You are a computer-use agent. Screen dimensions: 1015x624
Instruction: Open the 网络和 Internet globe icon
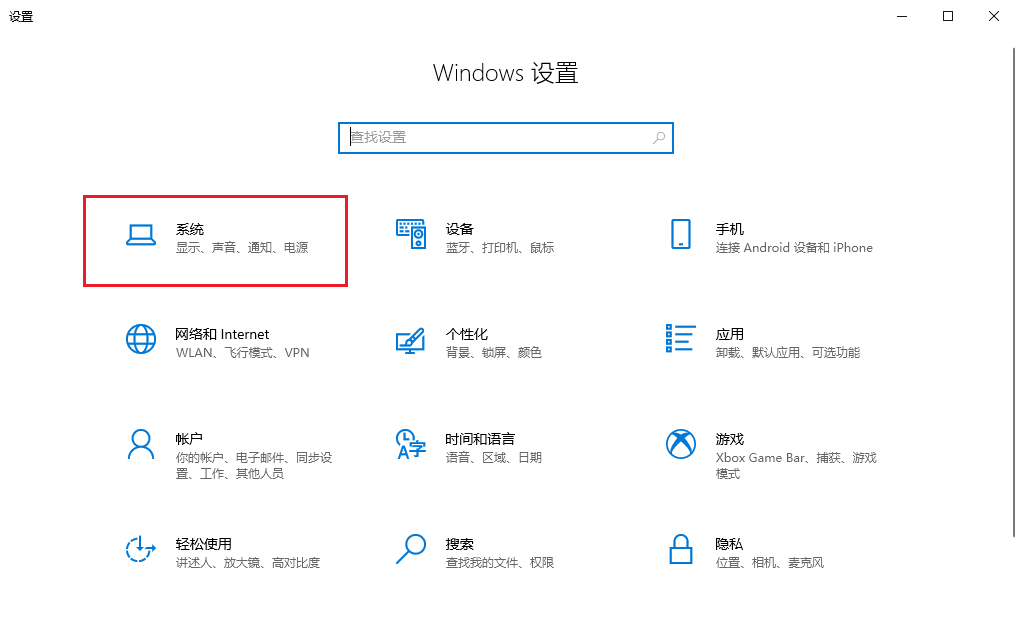(140, 339)
